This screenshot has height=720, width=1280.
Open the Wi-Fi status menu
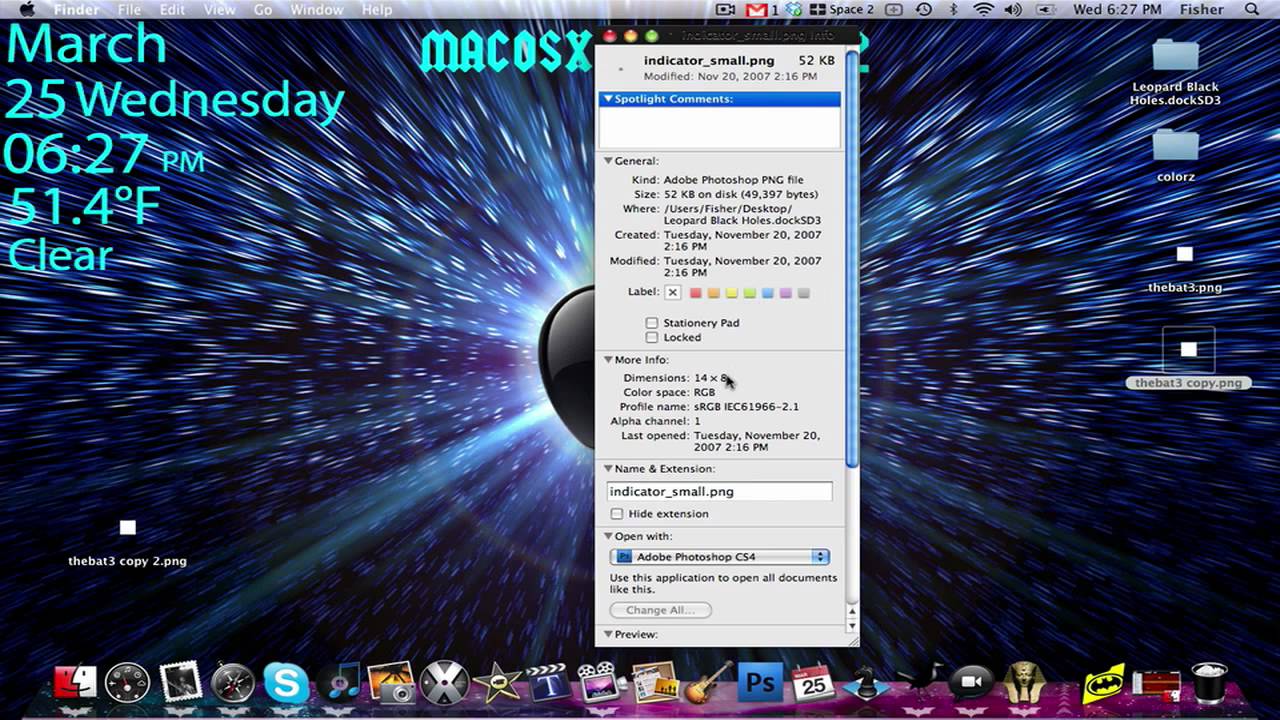pos(983,9)
